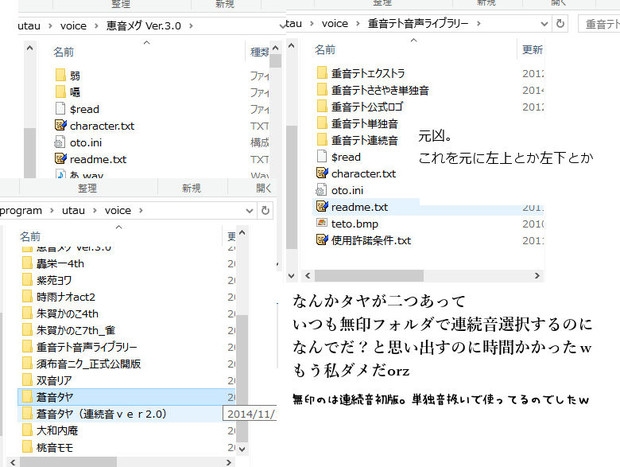Click the oto.ini icon in the top-left window
Image resolution: width=620 pixels, height=467 pixels.
click(x=60, y=142)
